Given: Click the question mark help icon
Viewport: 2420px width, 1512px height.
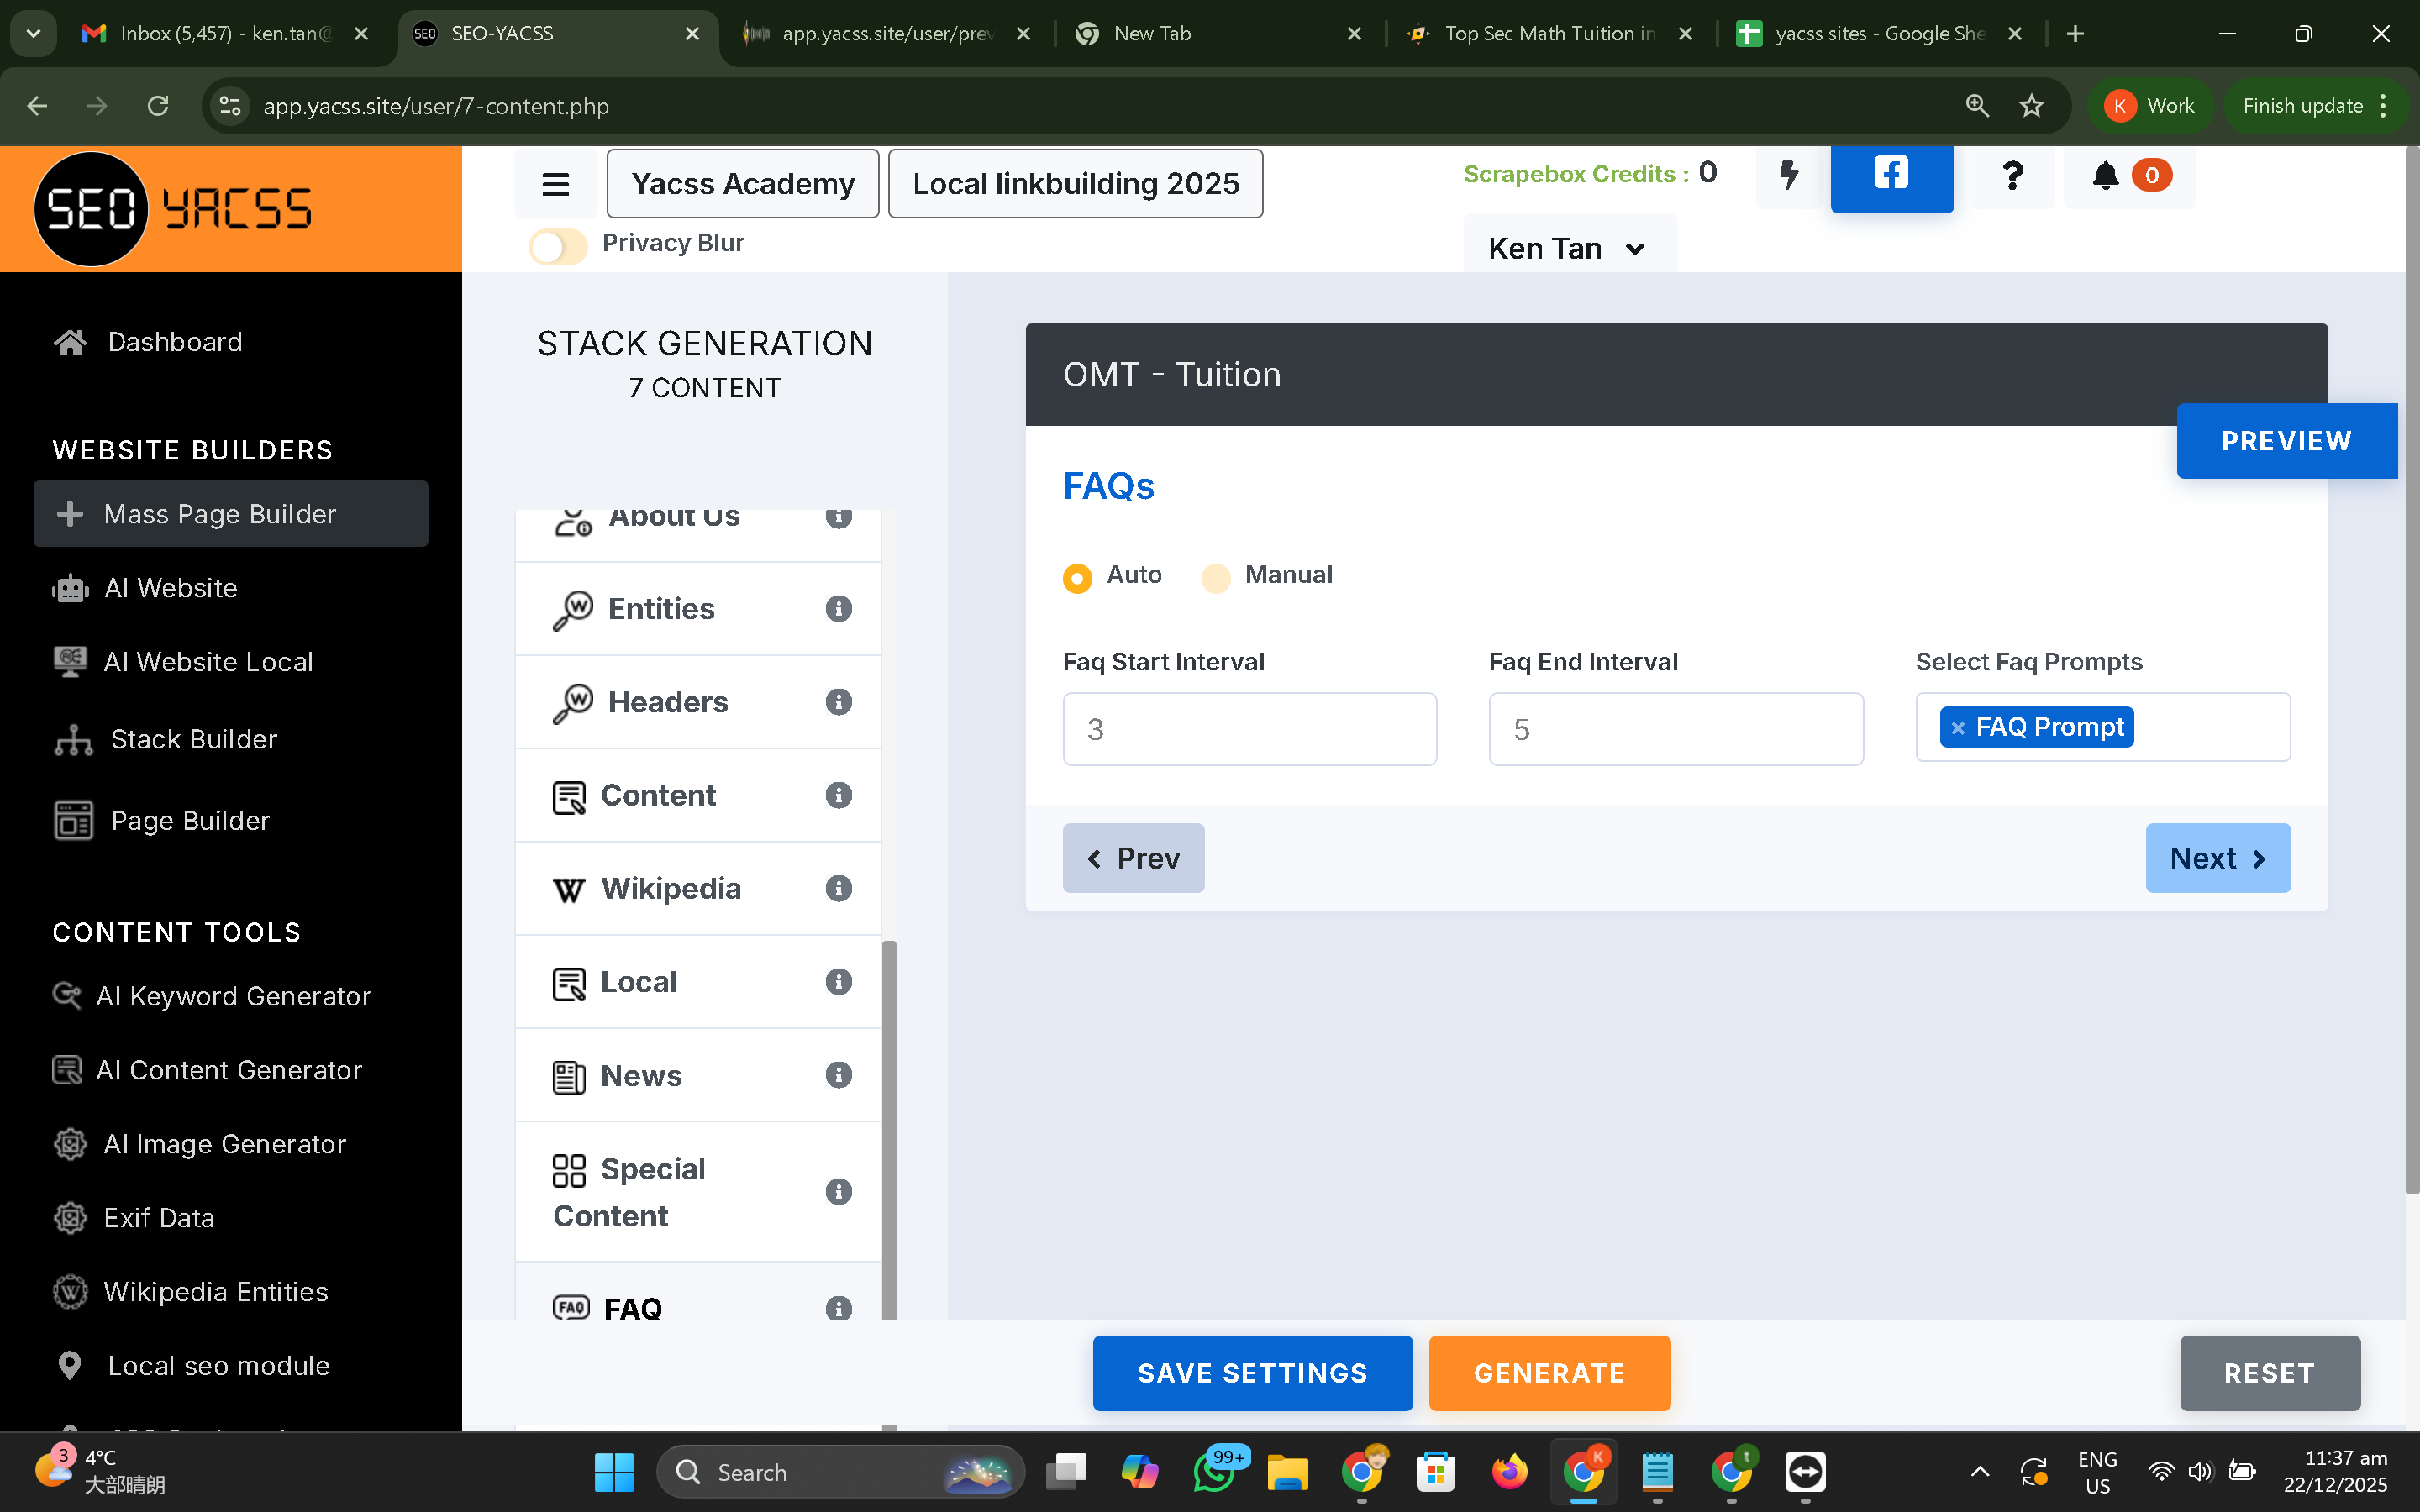Looking at the screenshot, I should pos(2012,176).
